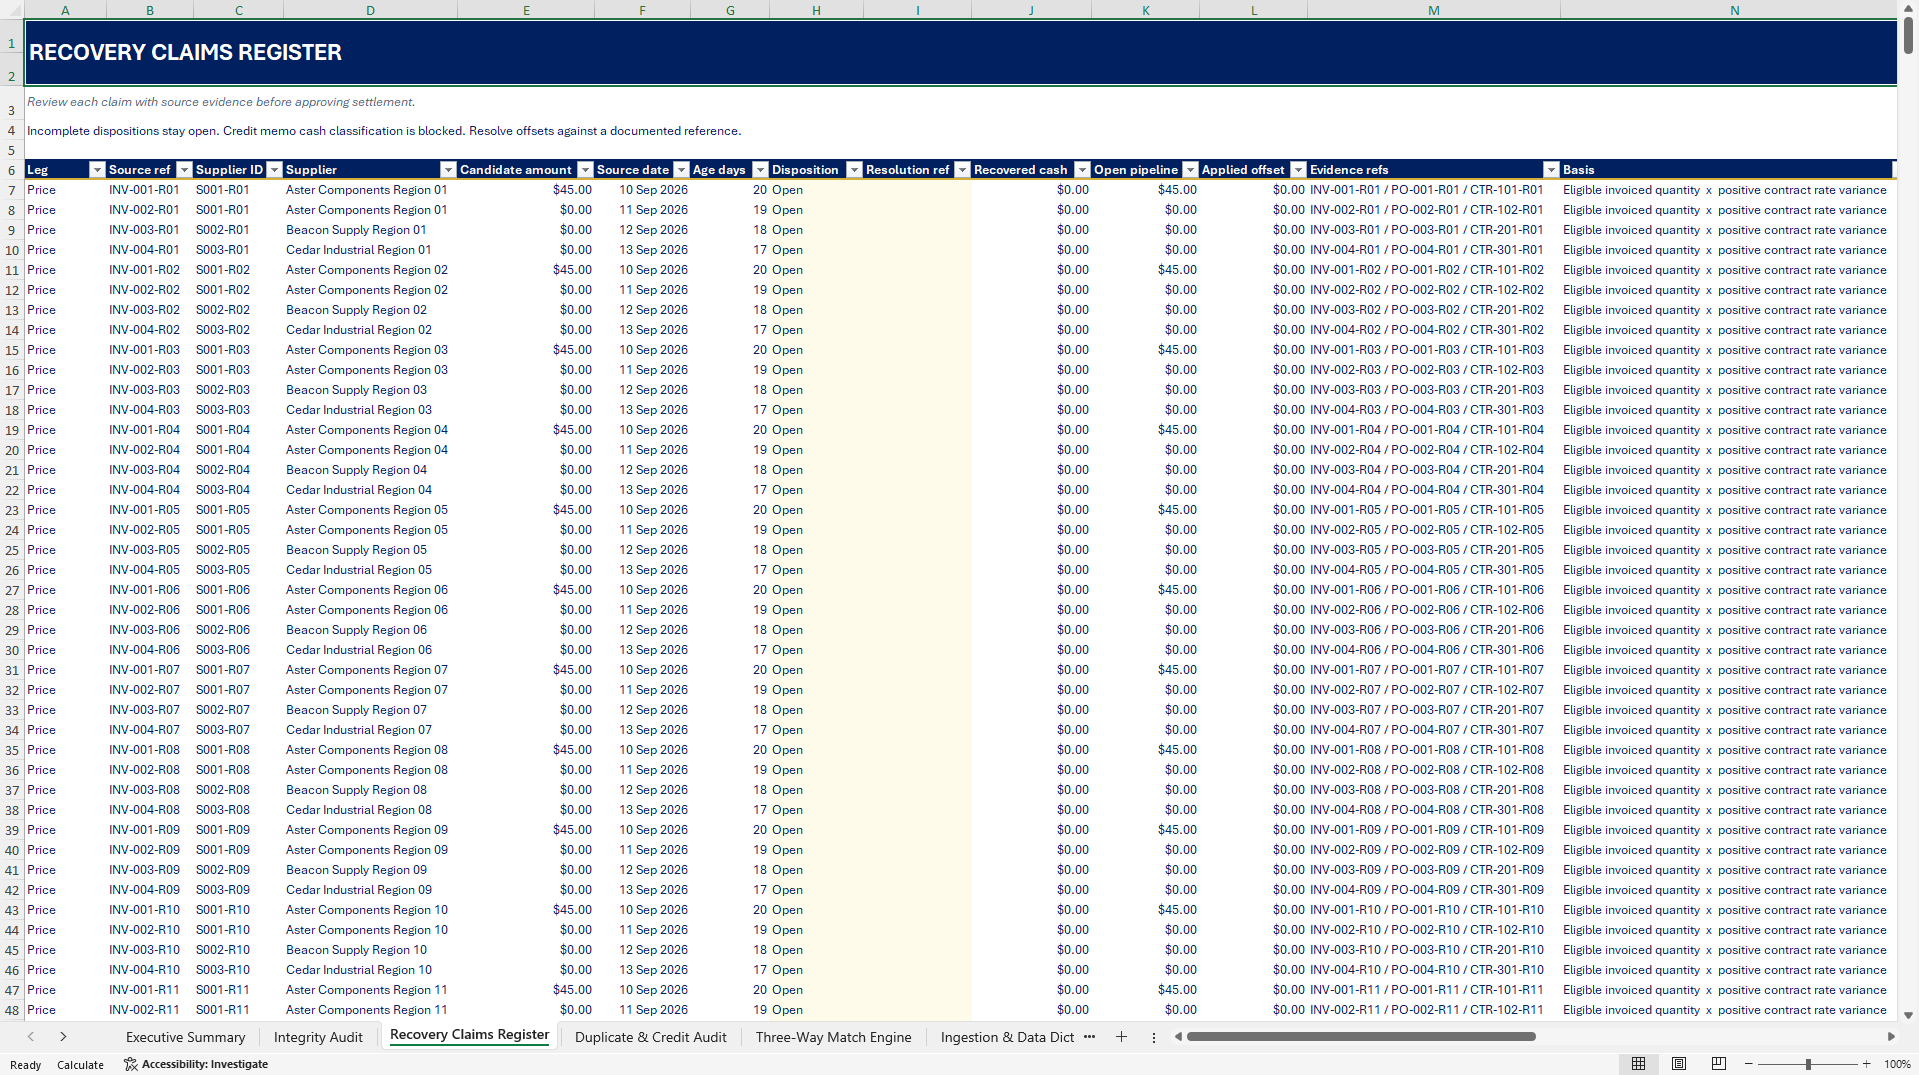1919x1075 pixels.
Task: Open the Supplier column filter dropdown
Action: click(448, 170)
